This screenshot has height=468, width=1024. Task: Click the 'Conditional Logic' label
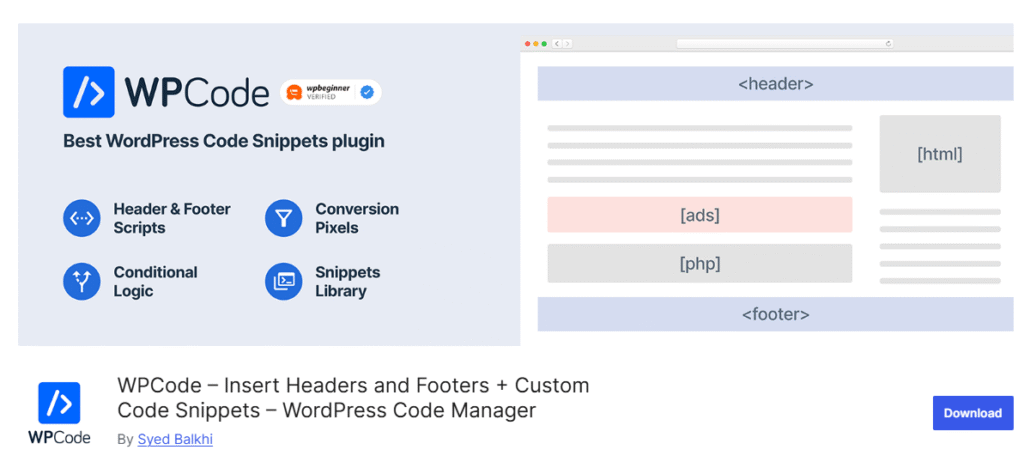[x=155, y=281]
